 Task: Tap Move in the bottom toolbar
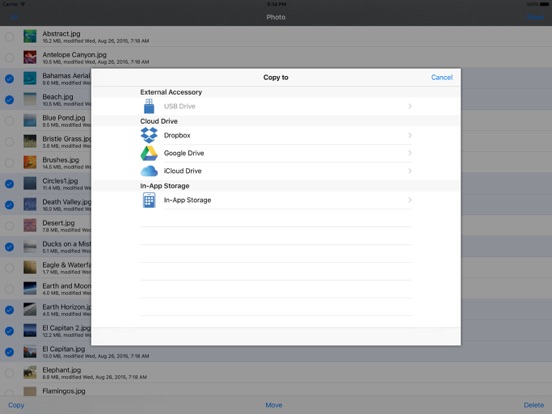point(274,405)
